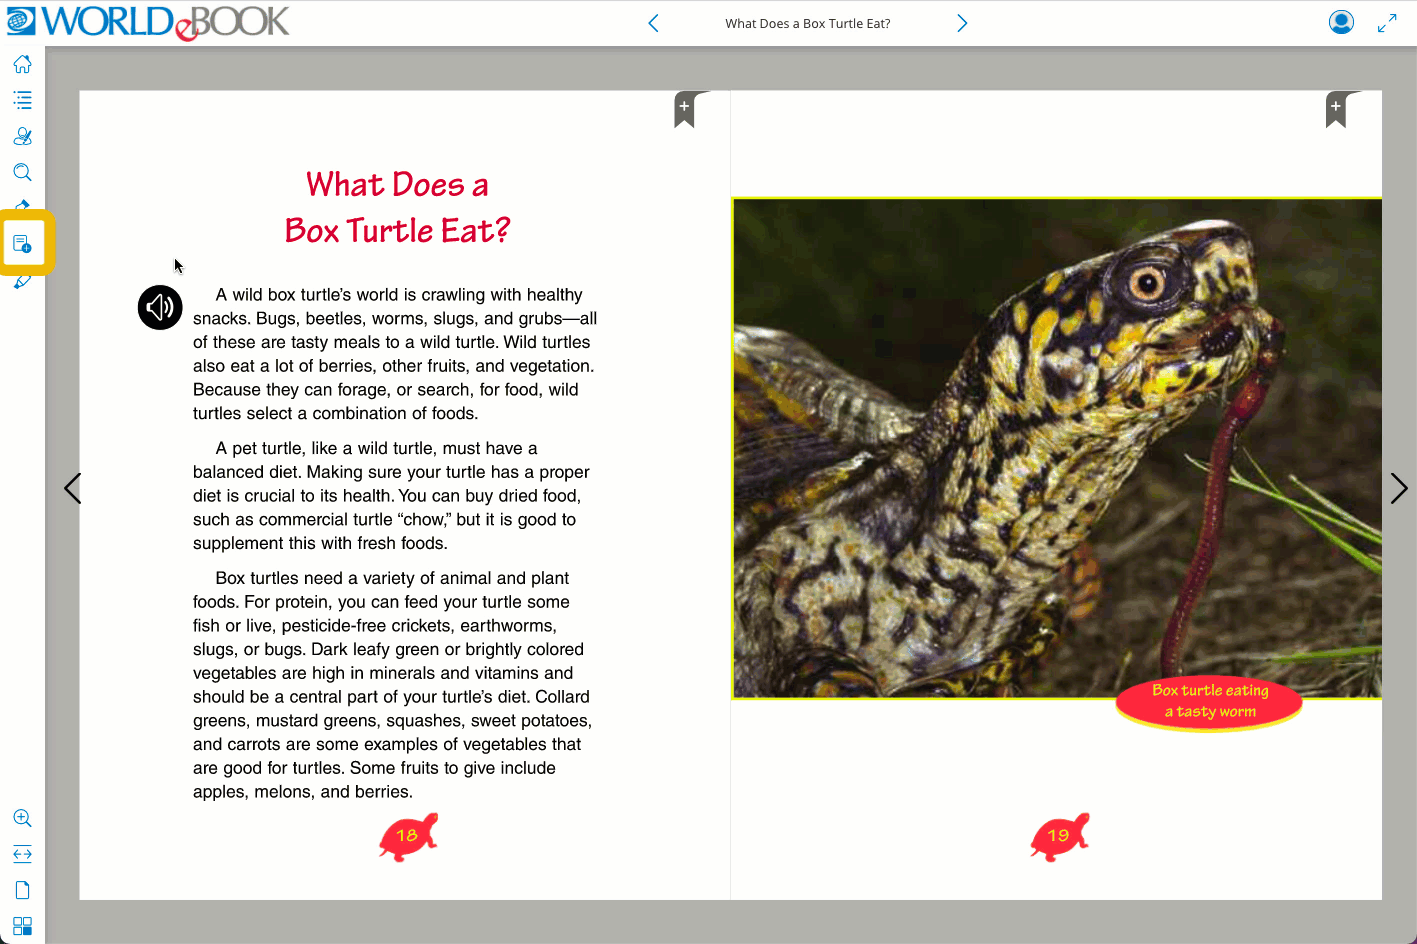The image size is (1417, 944).
Task: Click the add note icon
Action: (x=22, y=243)
